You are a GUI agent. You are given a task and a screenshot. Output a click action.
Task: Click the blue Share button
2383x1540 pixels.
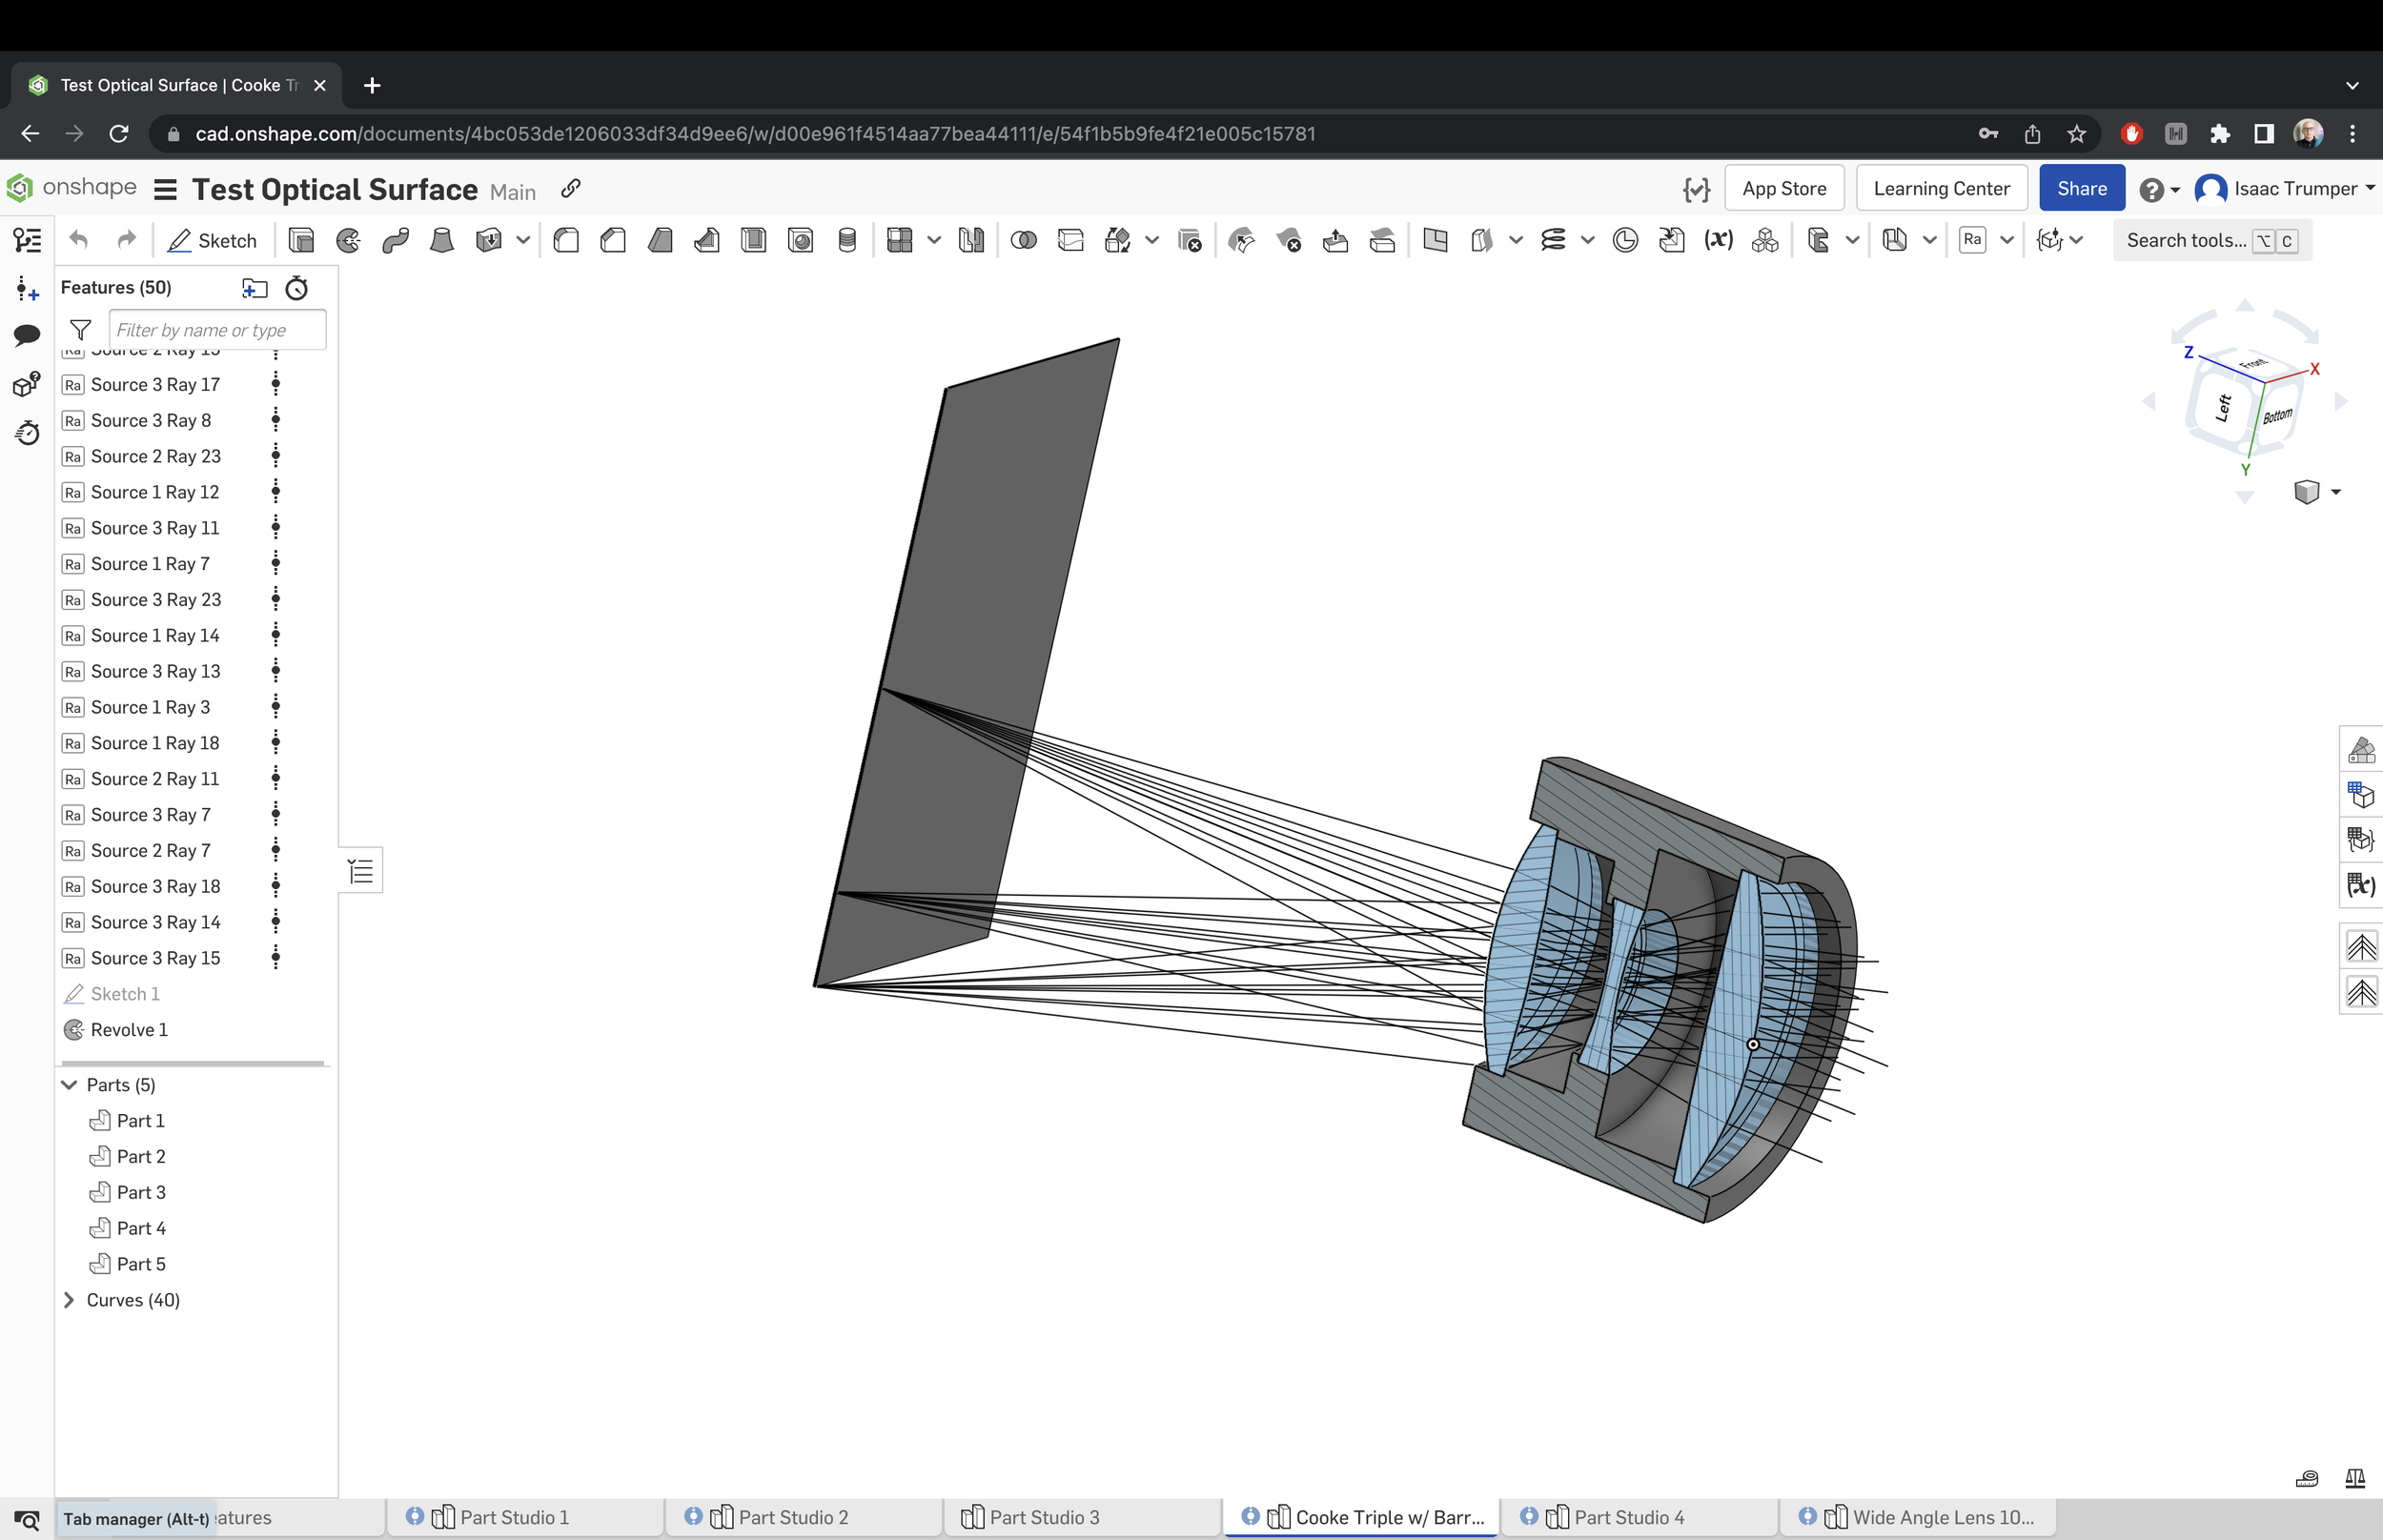point(2081,188)
